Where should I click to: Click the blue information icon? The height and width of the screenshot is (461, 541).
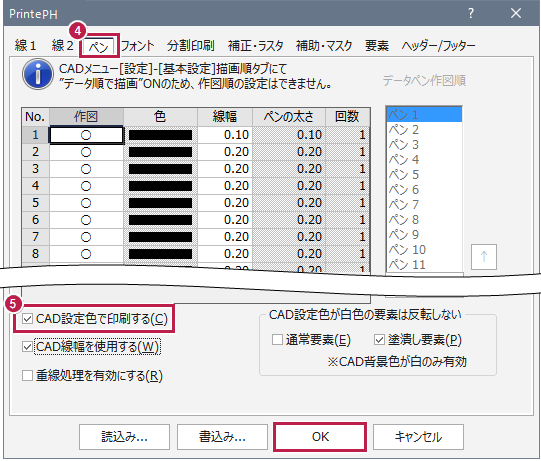coord(38,74)
